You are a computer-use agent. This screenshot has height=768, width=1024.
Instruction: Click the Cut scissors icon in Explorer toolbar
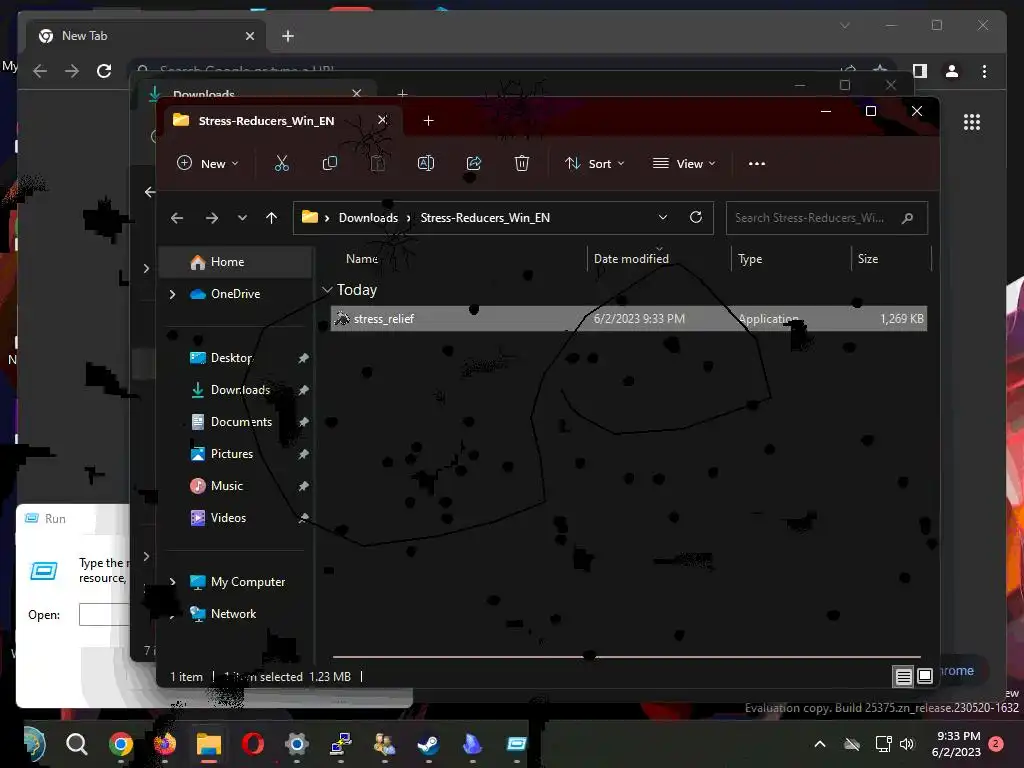click(x=281, y=163)
